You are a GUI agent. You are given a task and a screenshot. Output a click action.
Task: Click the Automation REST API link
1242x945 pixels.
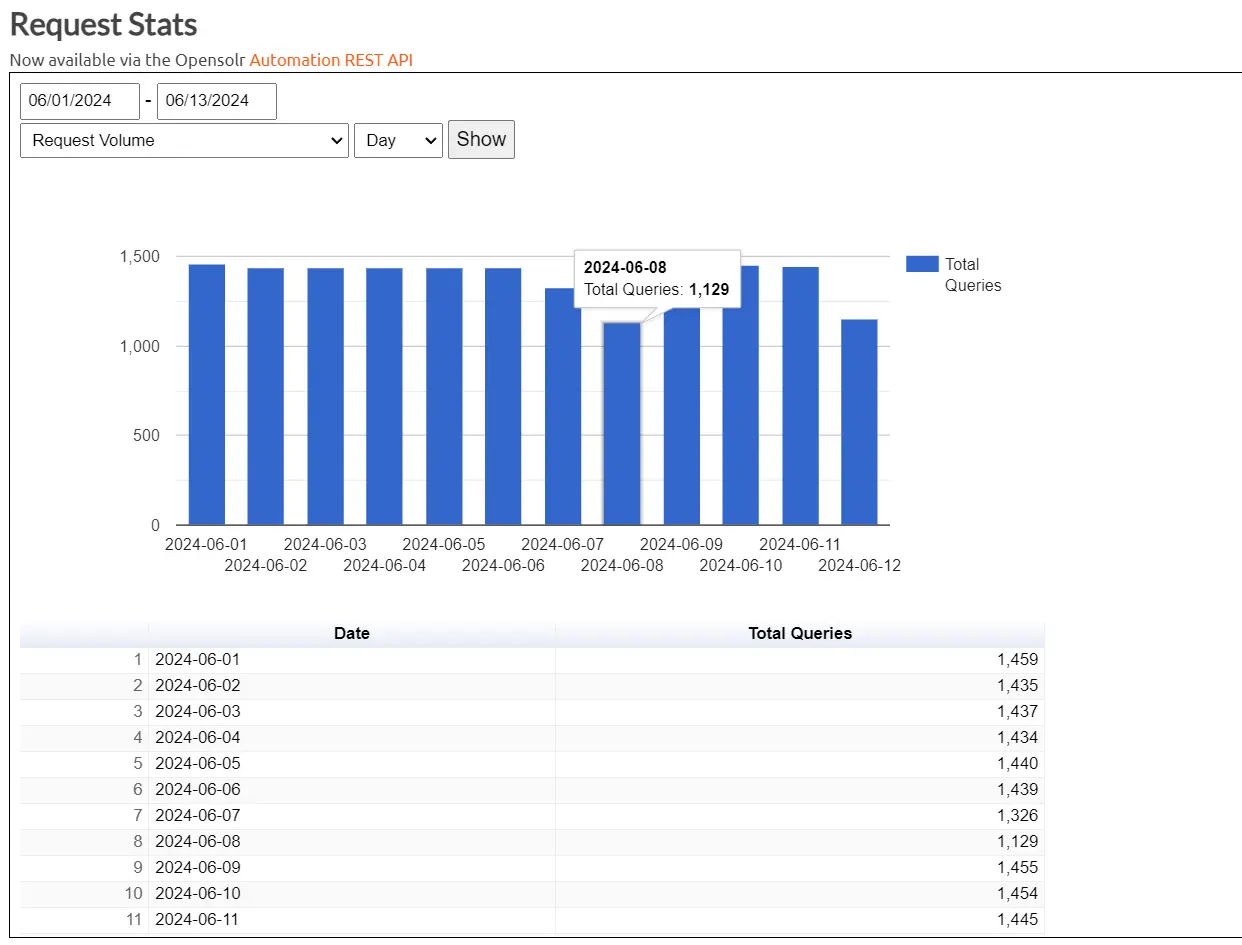click(331, 60)
